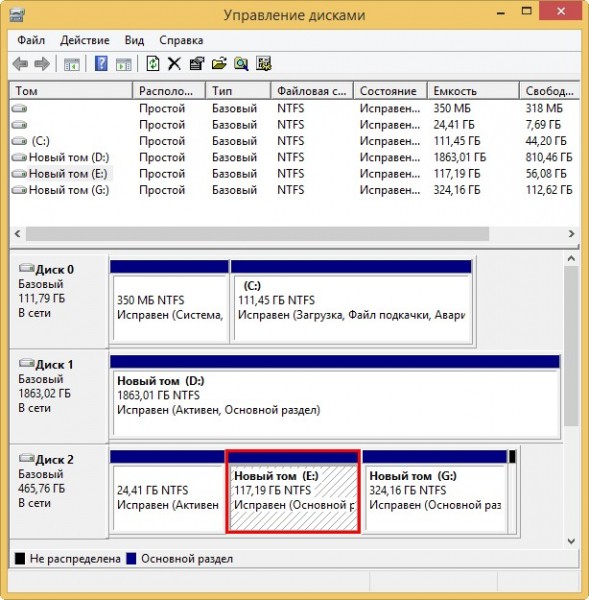Click the Диск 2 label panel

tap(58, 492)
